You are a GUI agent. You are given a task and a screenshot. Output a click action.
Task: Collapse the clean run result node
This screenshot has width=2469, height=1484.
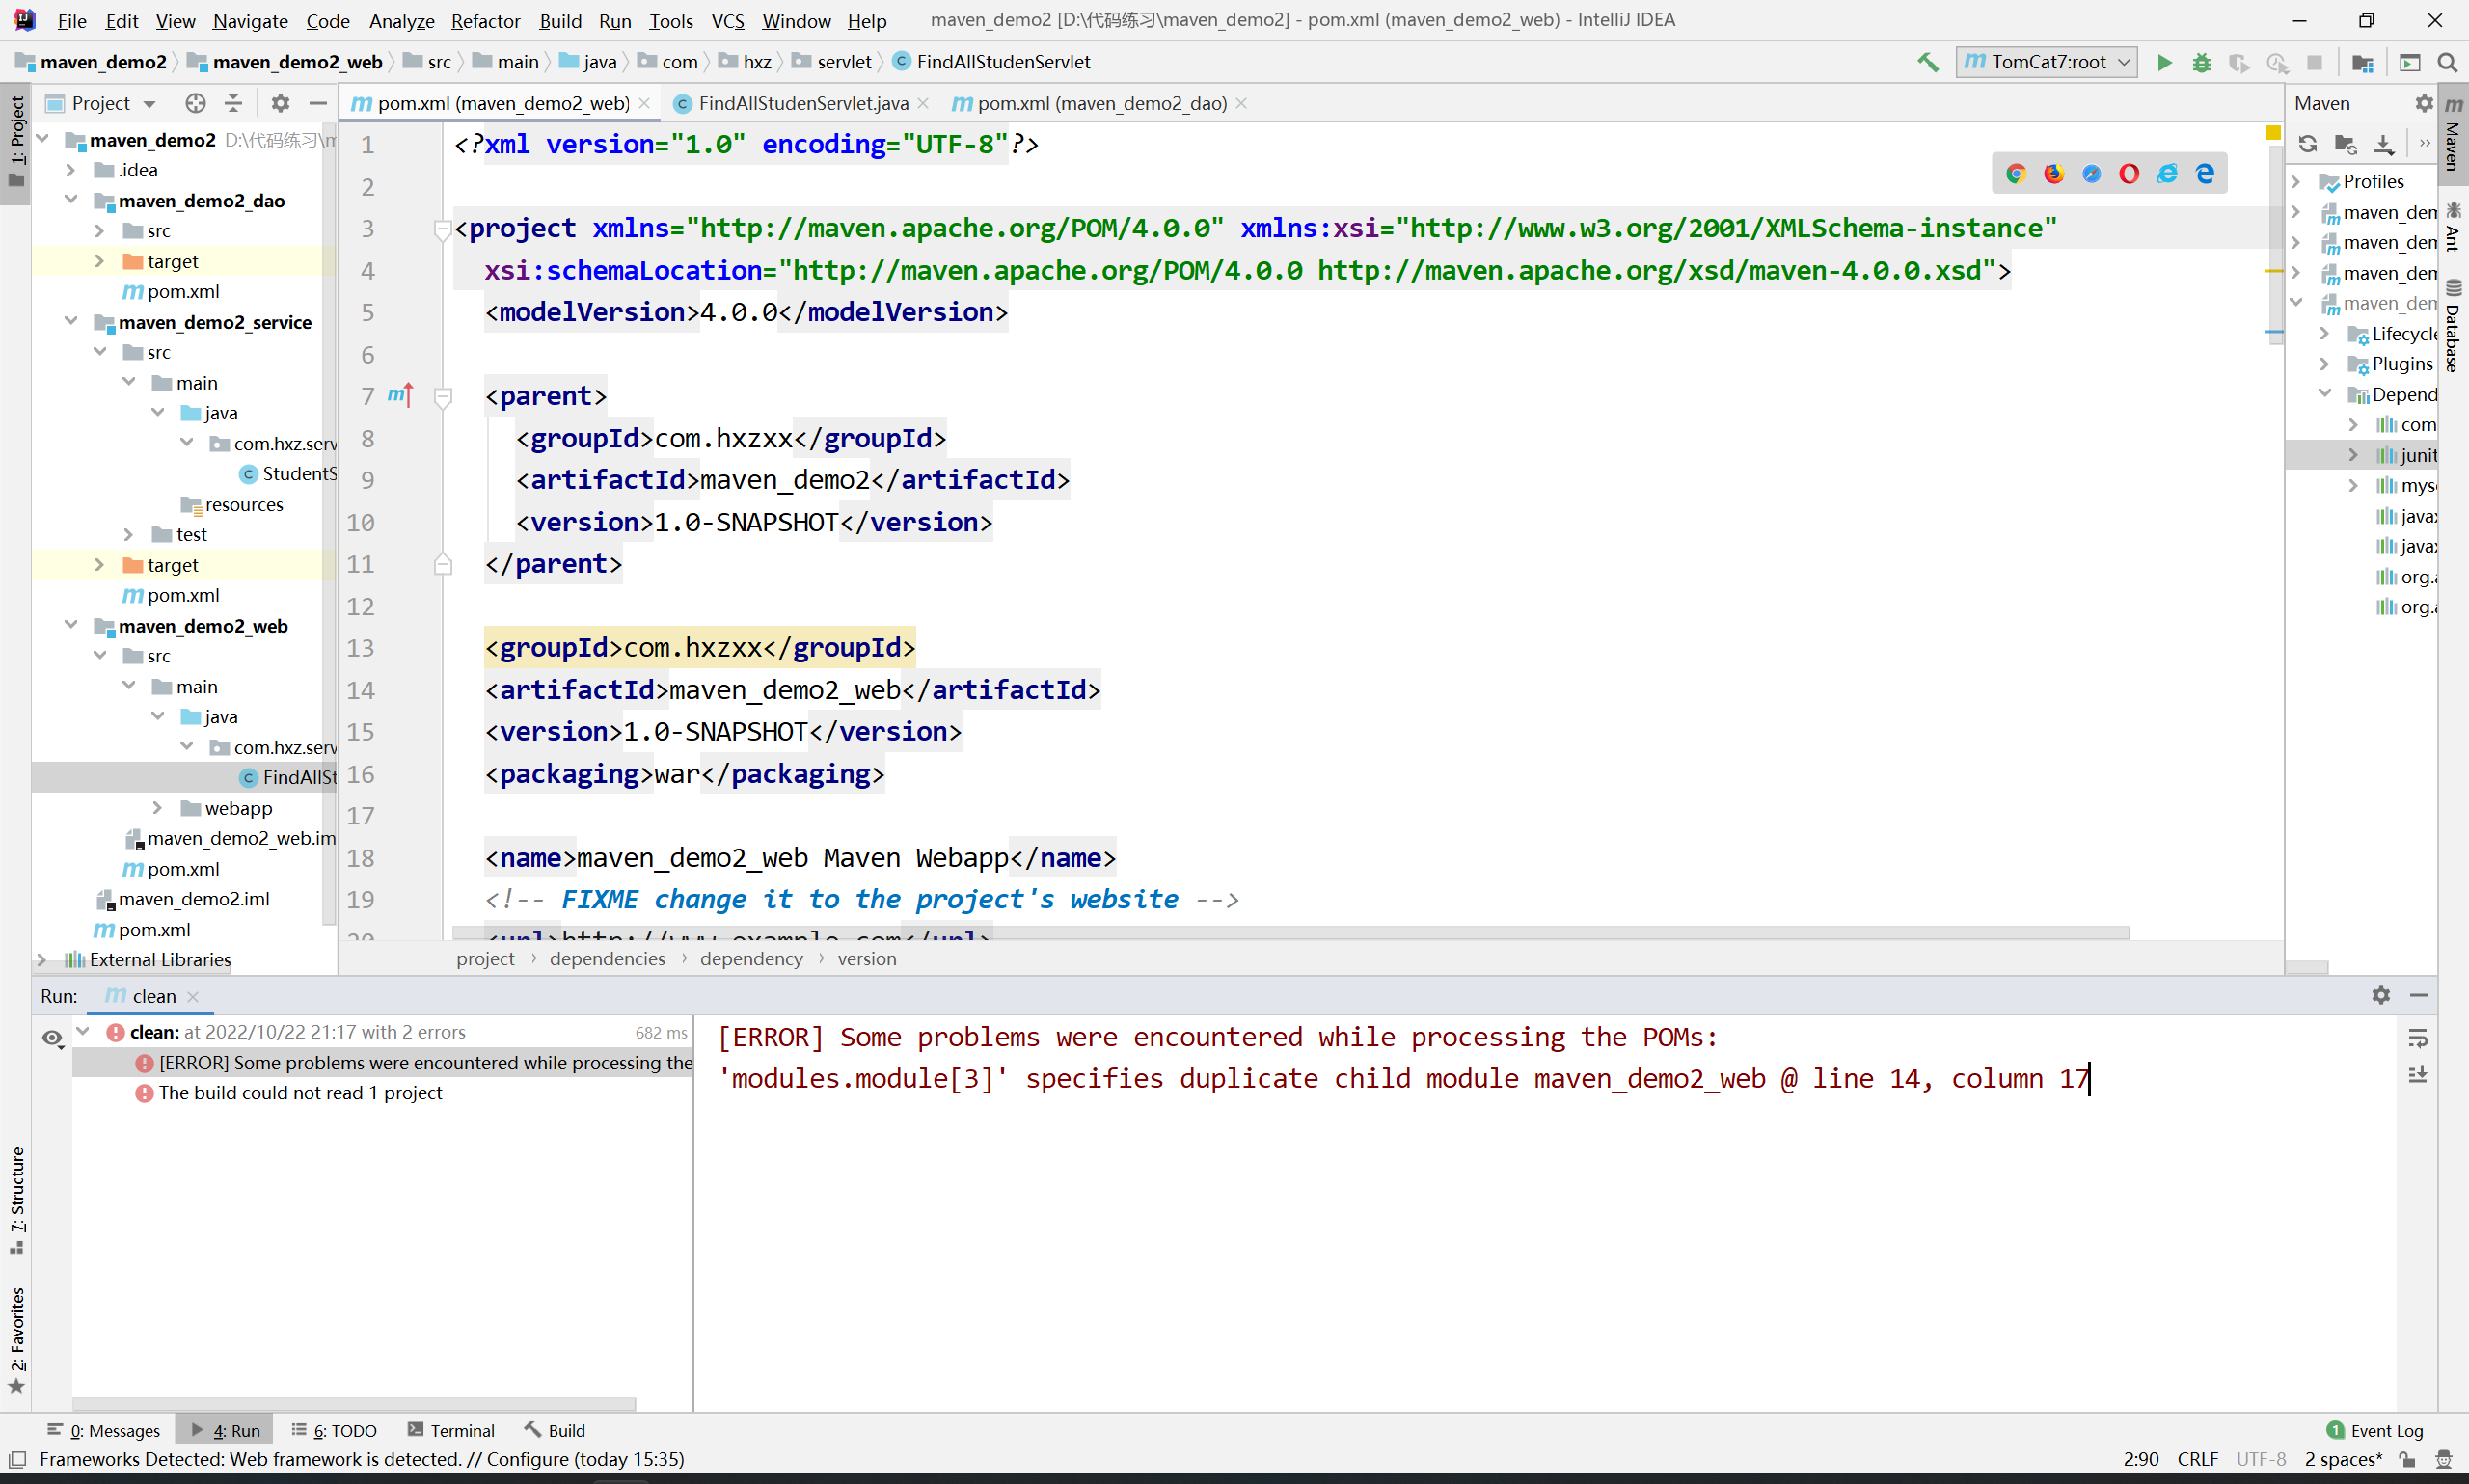click(x=84, y=1032)
